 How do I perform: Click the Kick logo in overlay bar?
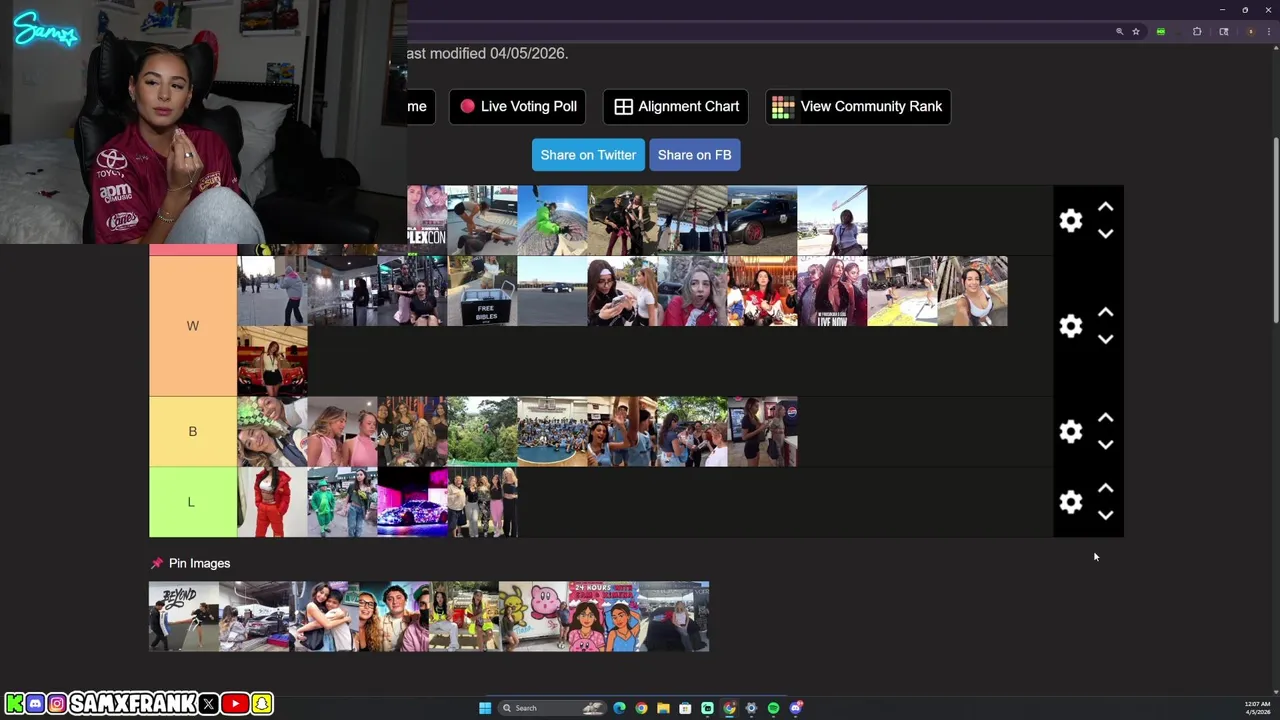14,704
